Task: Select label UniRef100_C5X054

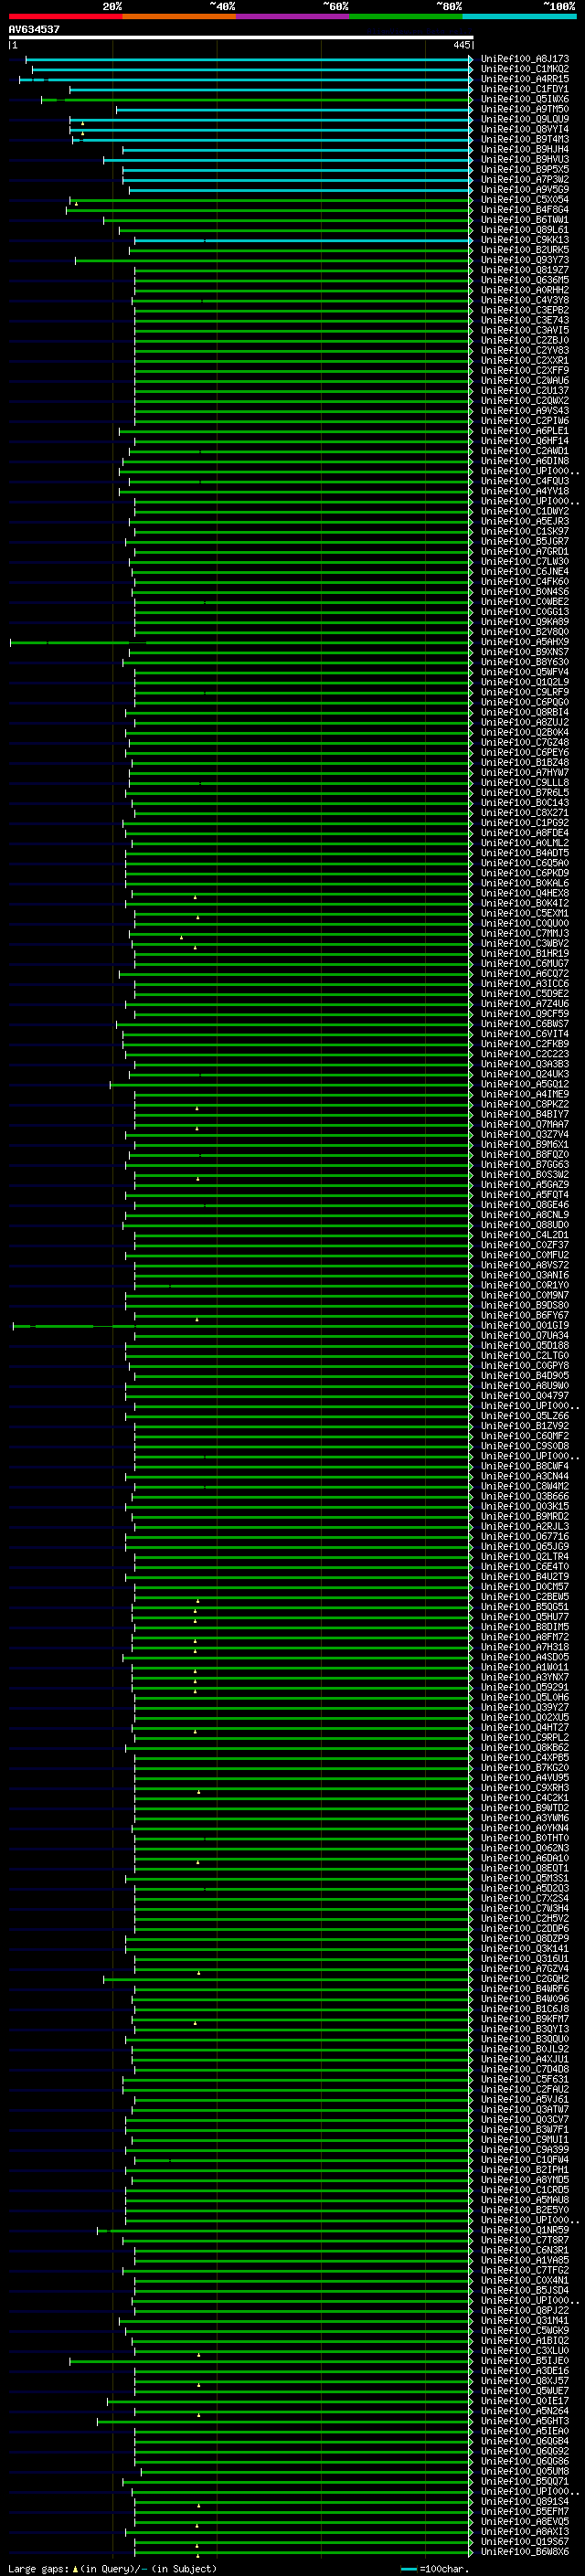Action: pyautogui.click(x=525, y=199)
